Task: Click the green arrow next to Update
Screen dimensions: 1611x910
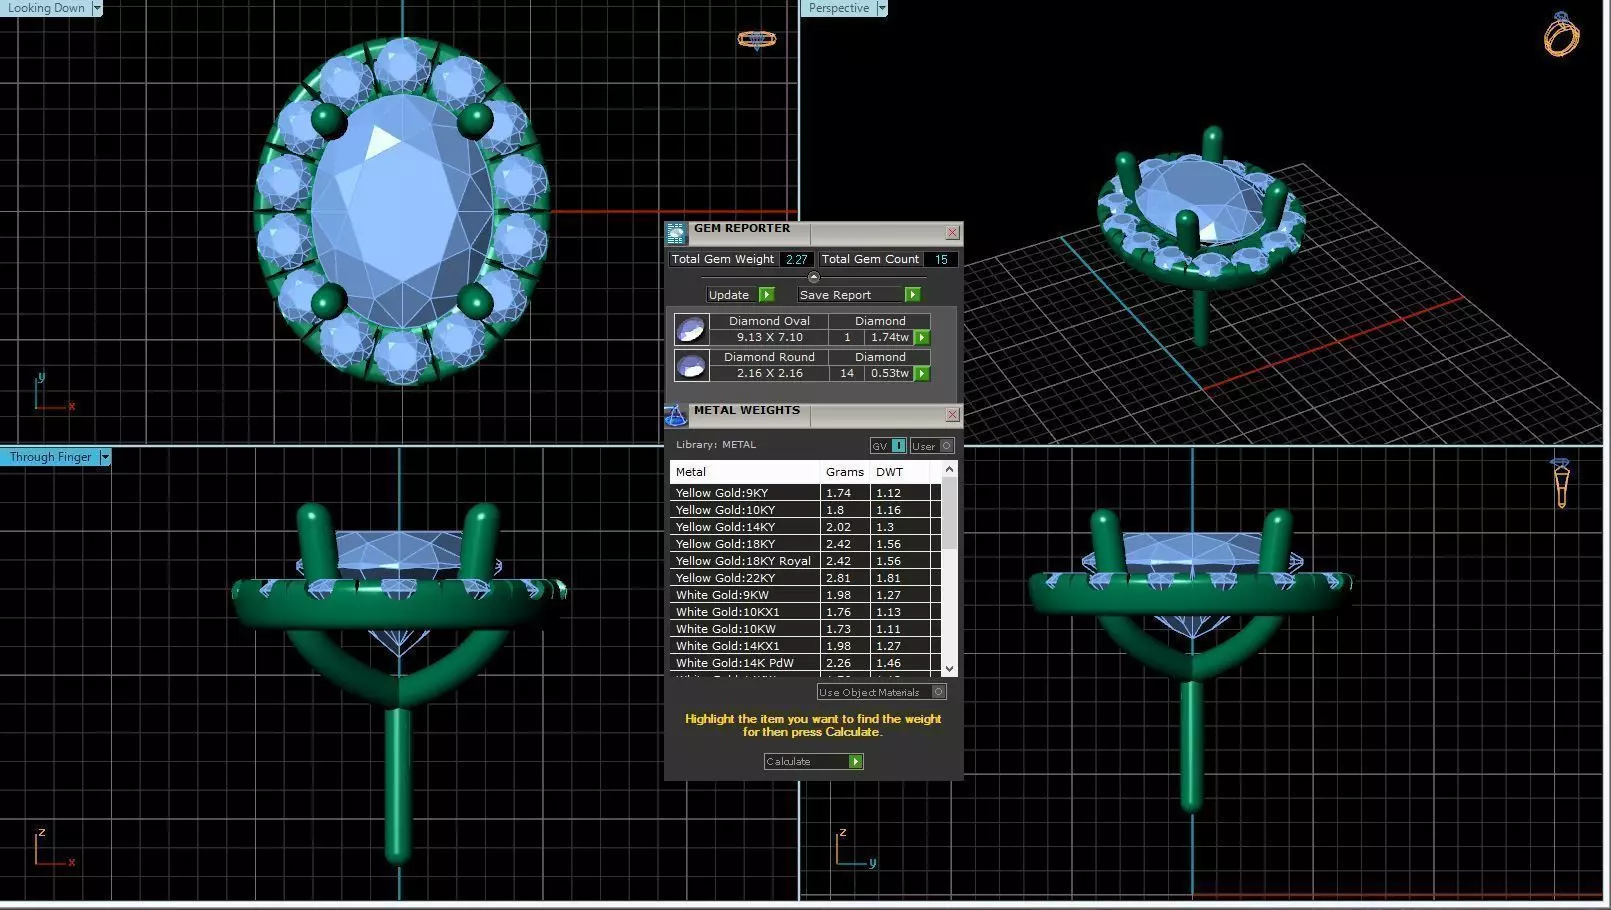Action: tap(767, 295)
